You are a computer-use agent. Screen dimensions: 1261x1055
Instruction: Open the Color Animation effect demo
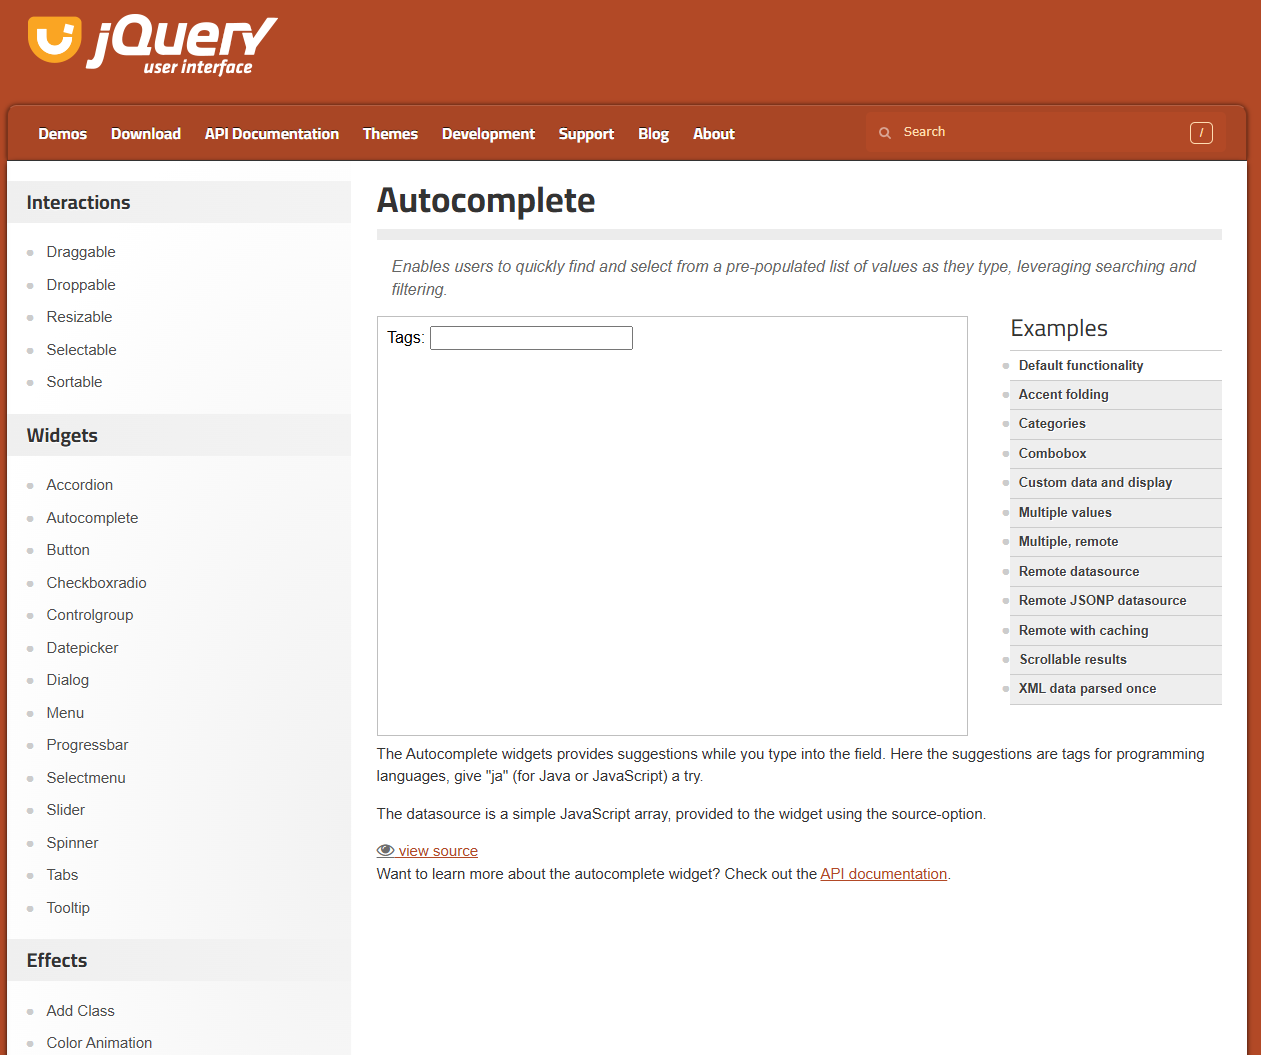pyautogui.click(x=99, y=1043)
